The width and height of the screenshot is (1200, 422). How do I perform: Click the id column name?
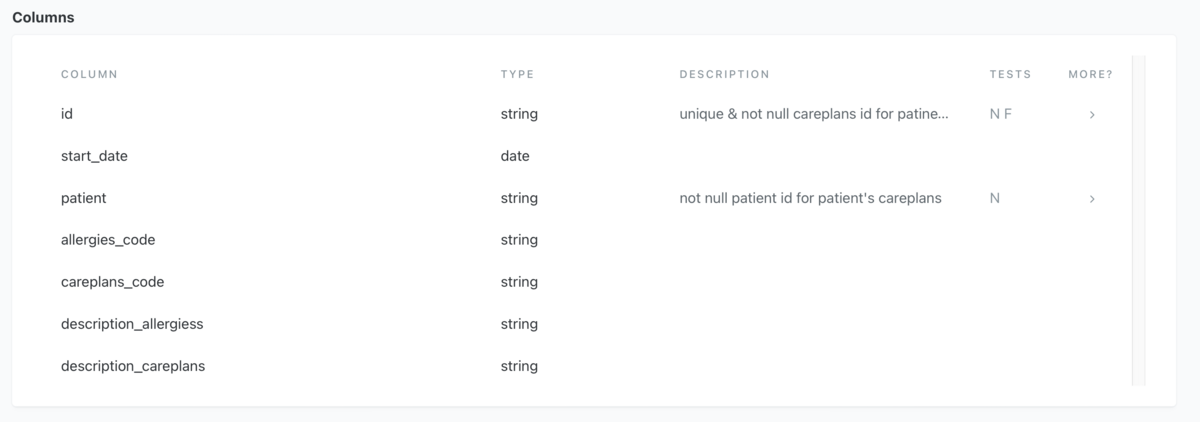click(67, 114)
